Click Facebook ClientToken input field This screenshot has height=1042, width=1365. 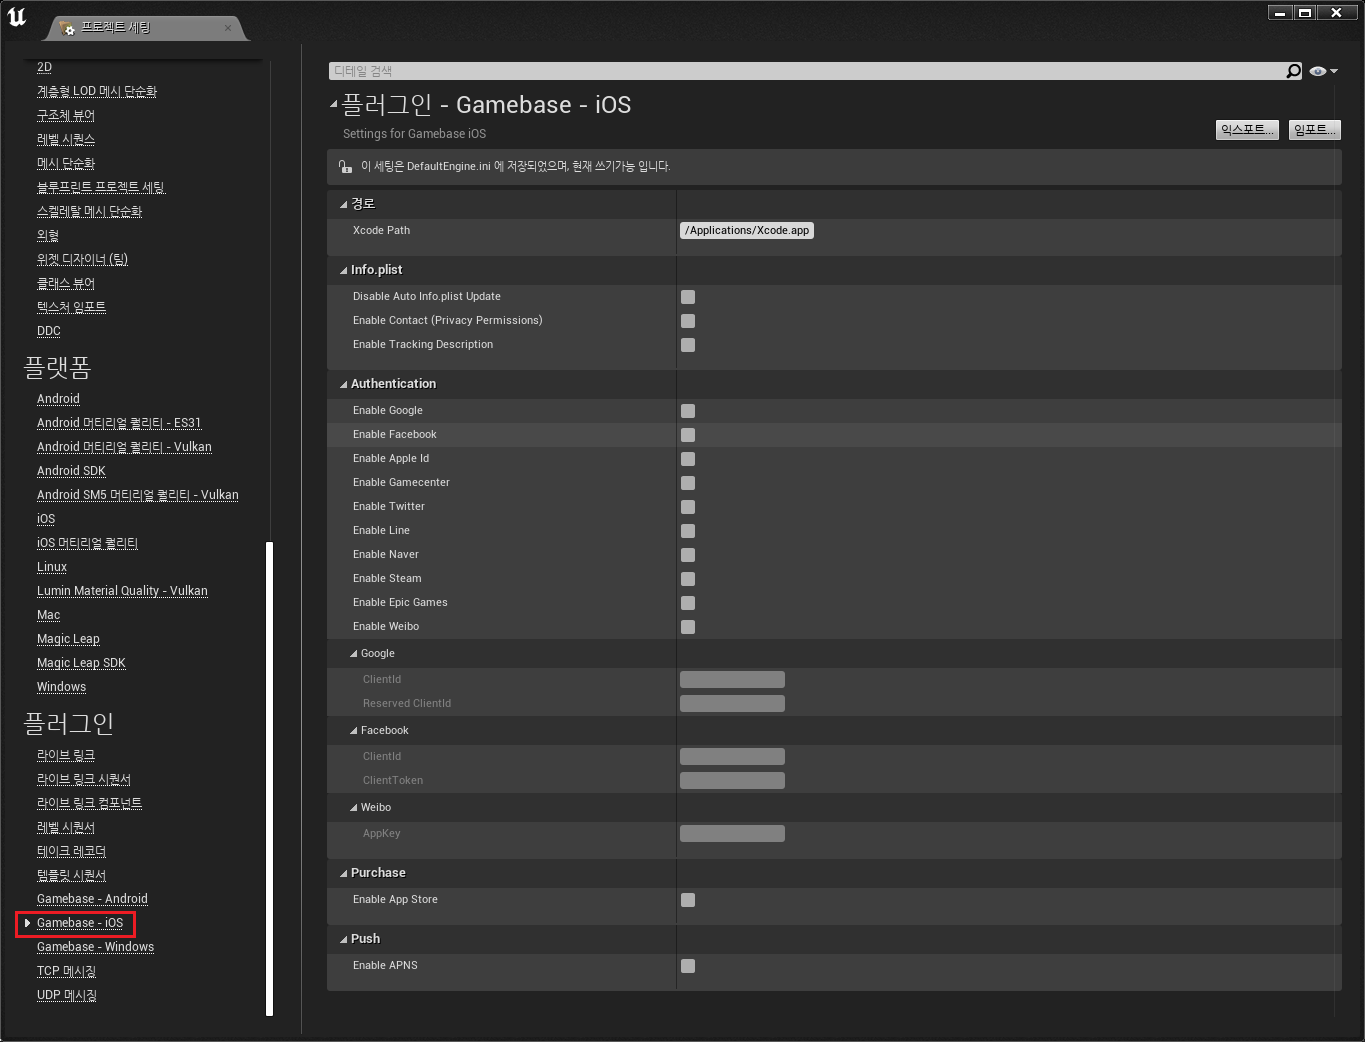point(732,781)
